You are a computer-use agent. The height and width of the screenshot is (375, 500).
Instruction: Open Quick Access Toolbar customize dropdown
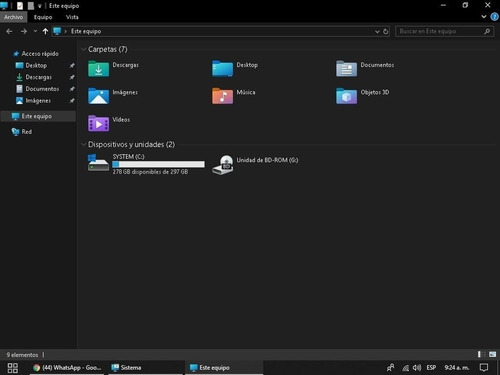[x=40, y=6]
